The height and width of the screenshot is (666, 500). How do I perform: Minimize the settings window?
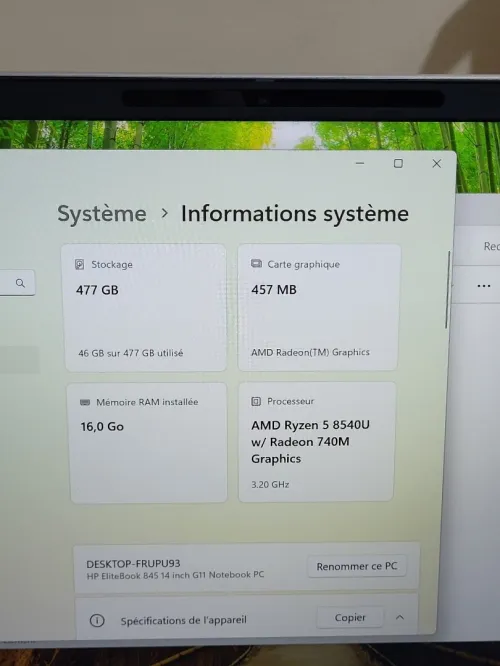(360, 164)
